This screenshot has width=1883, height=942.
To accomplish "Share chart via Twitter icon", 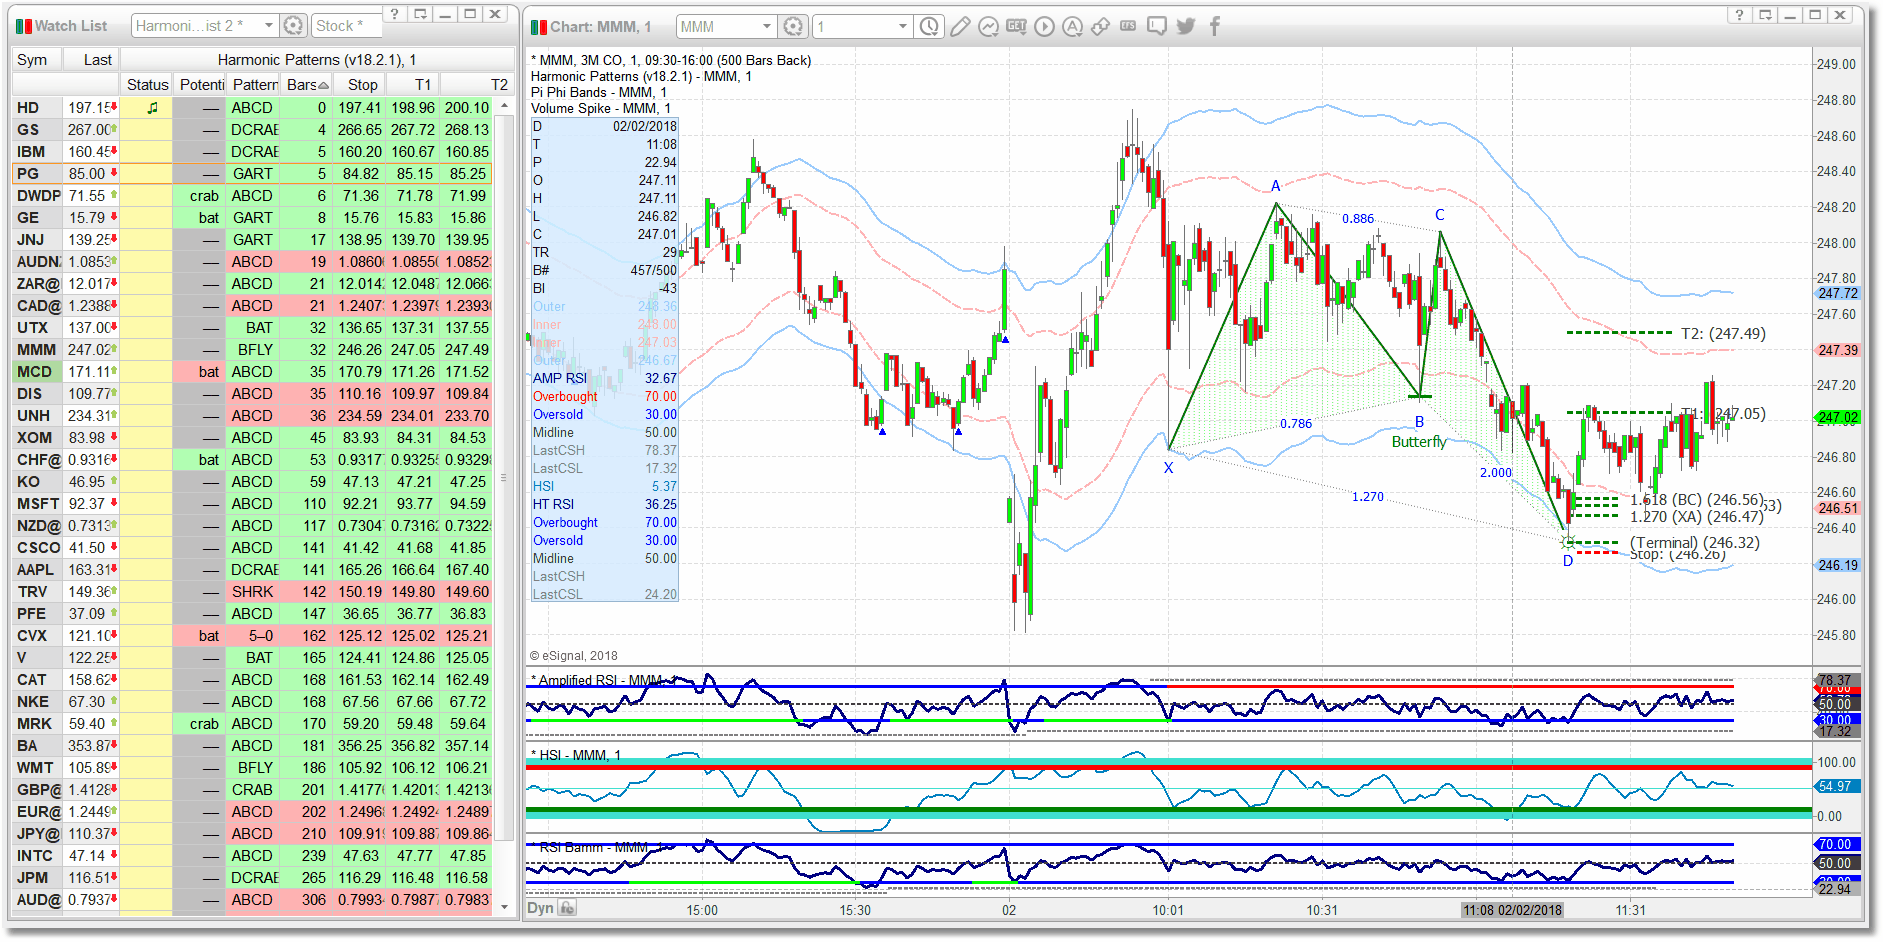I will 1186,27.
